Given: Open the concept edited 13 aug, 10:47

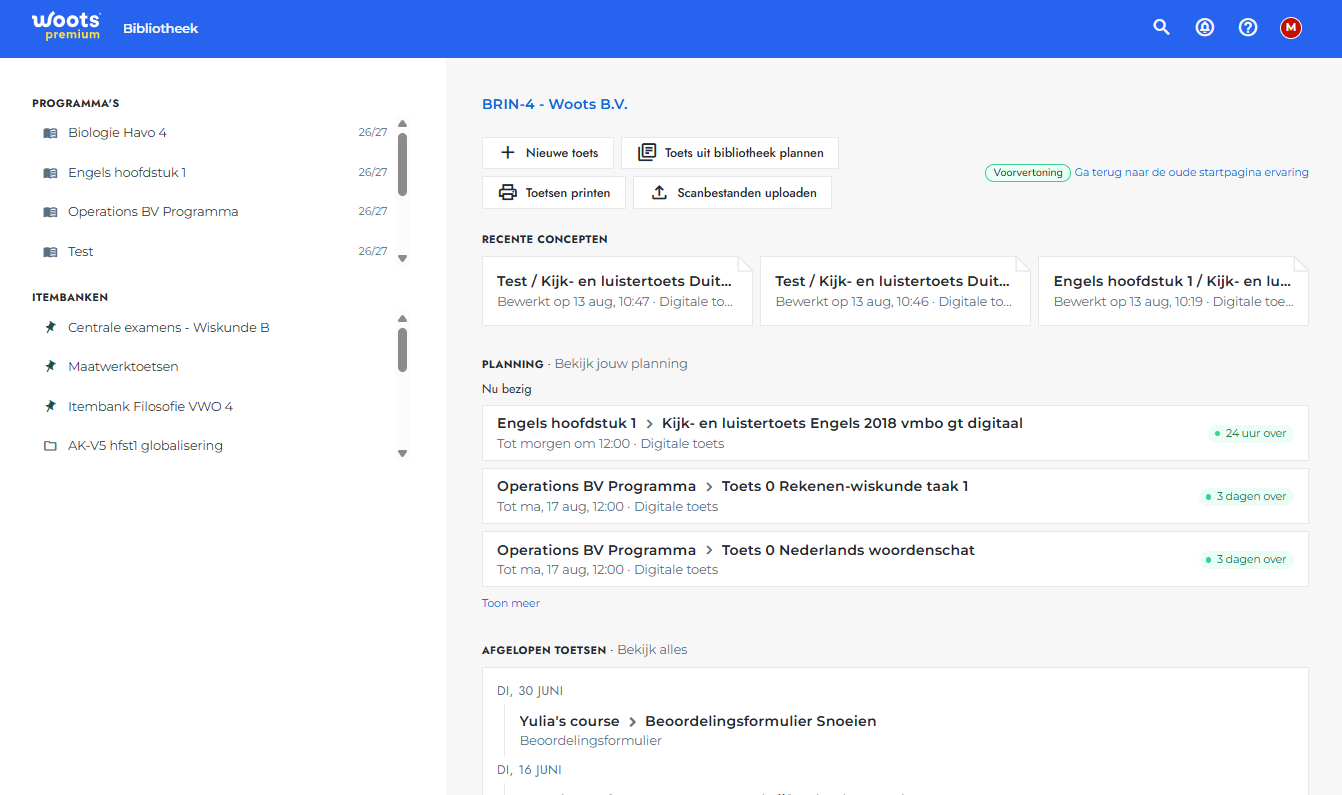Looking at the screenshot, I should [617, 291].
